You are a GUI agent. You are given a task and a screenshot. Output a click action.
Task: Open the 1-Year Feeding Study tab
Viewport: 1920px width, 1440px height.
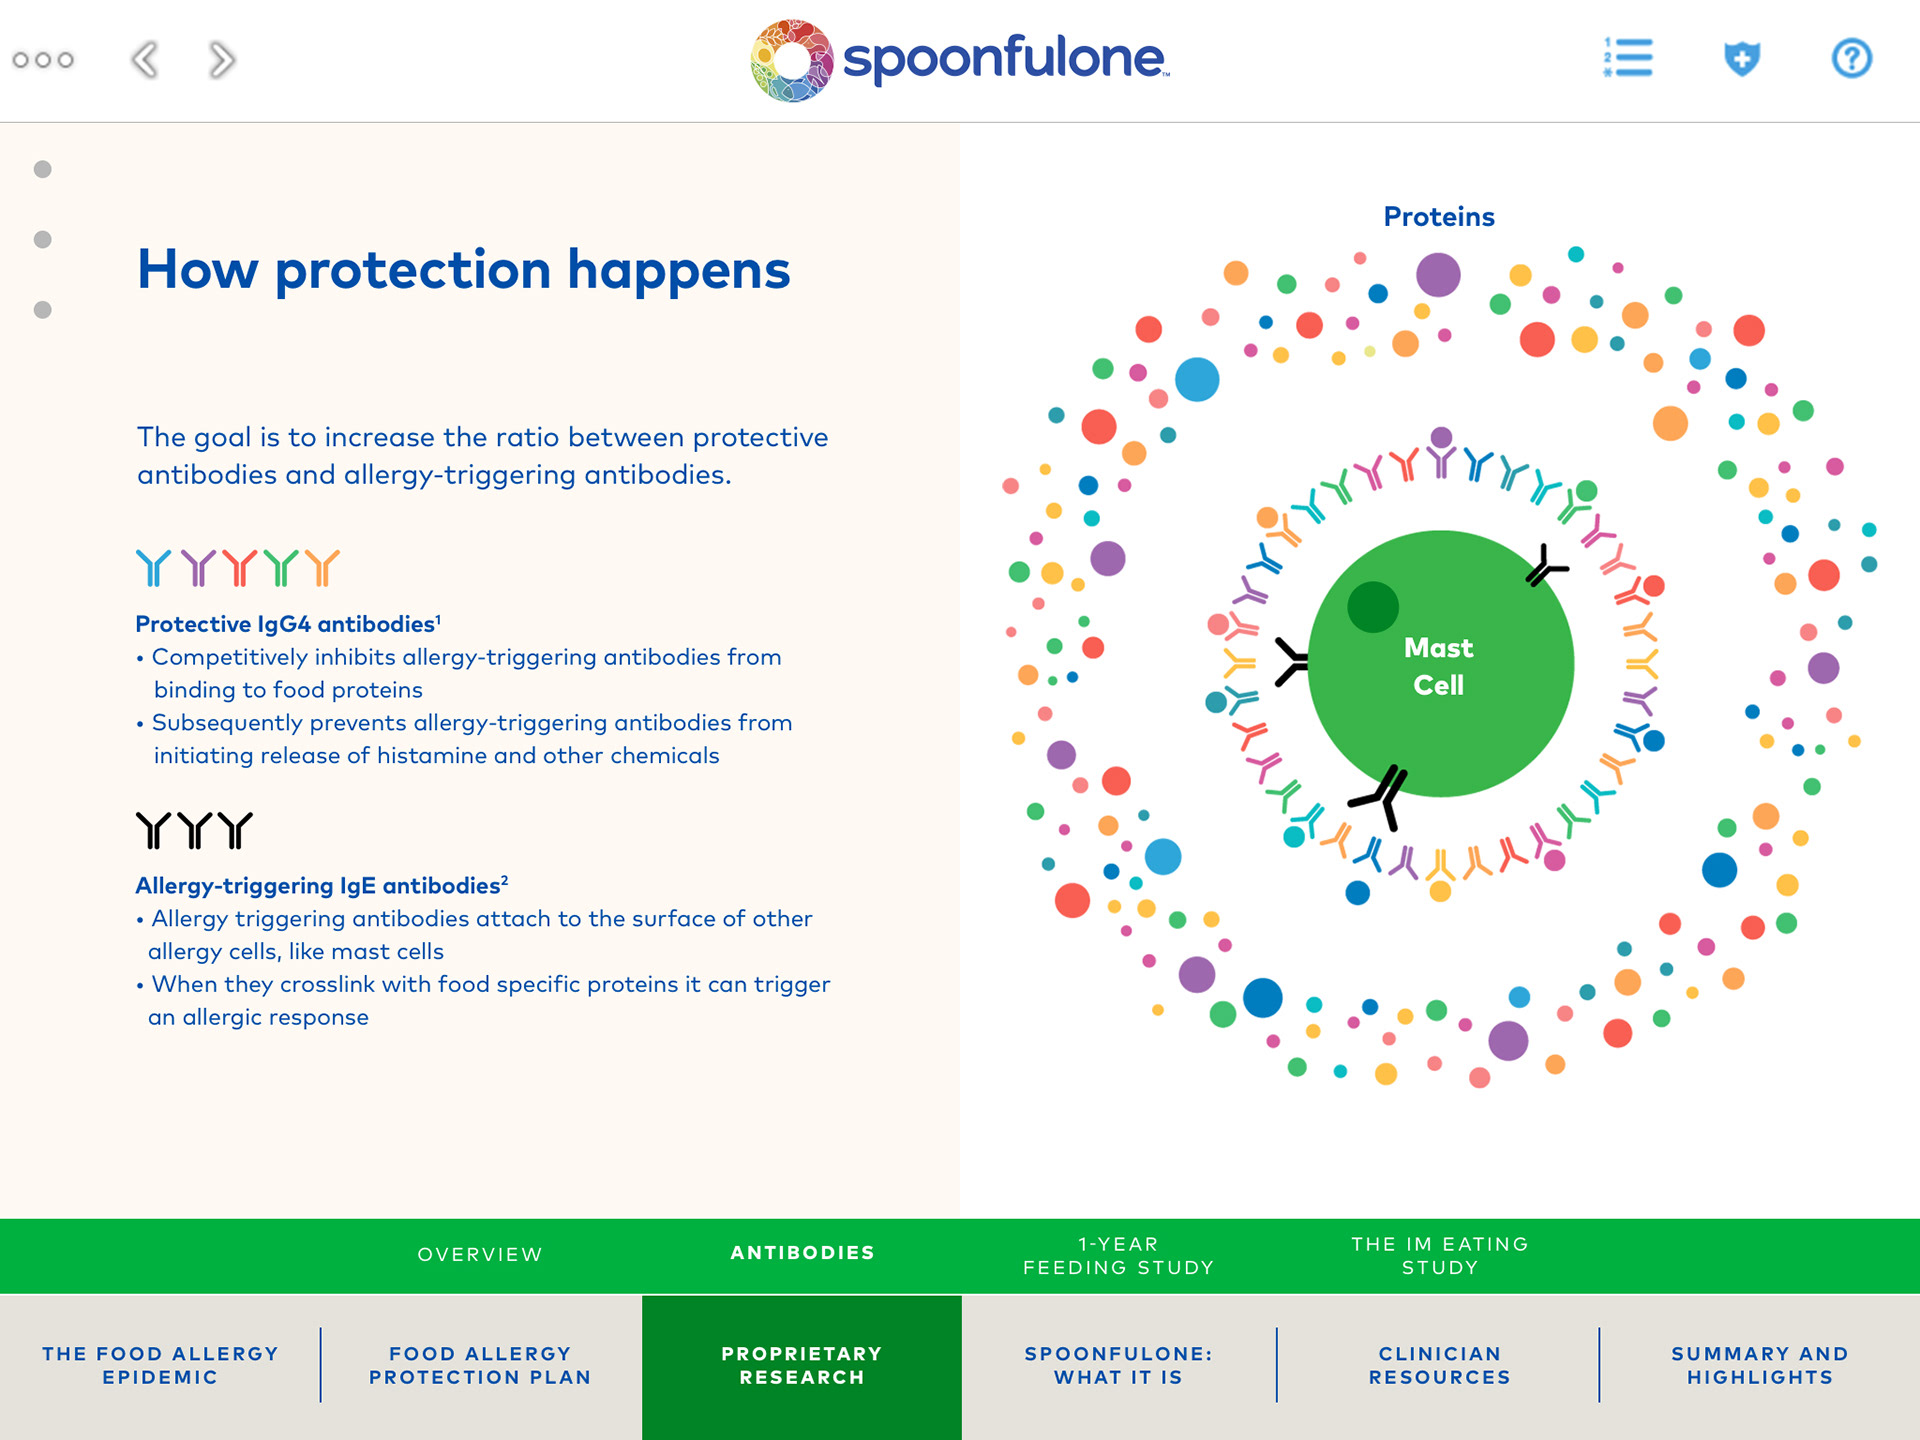coord(1118,1255)
